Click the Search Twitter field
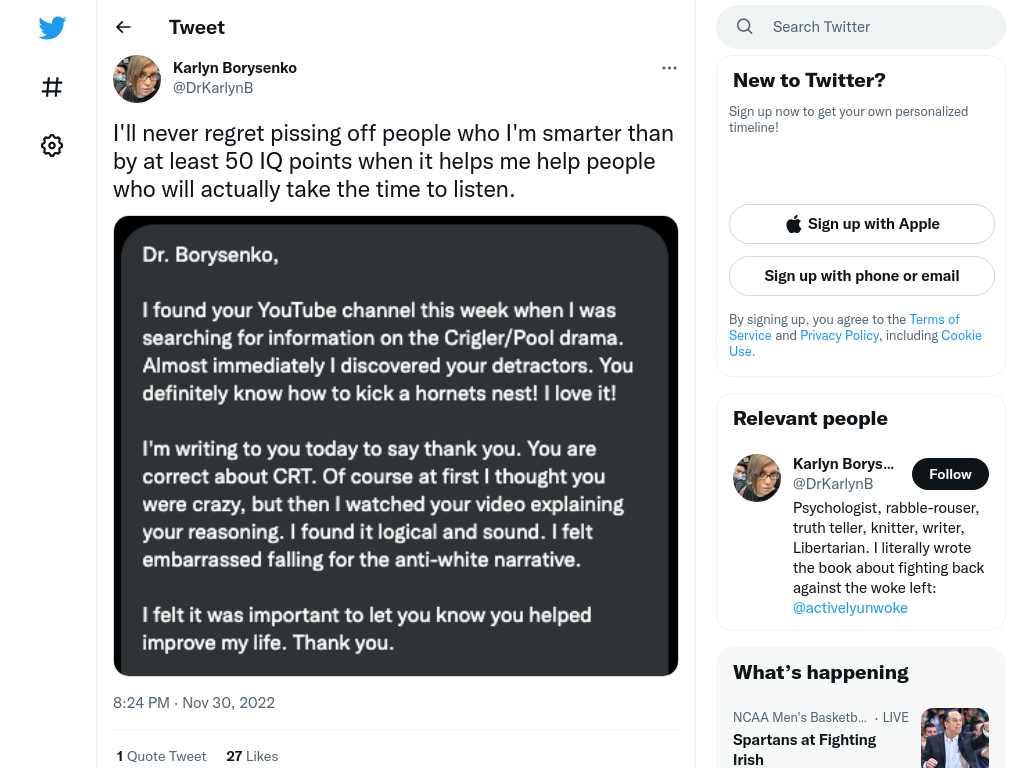 point(861,27)
